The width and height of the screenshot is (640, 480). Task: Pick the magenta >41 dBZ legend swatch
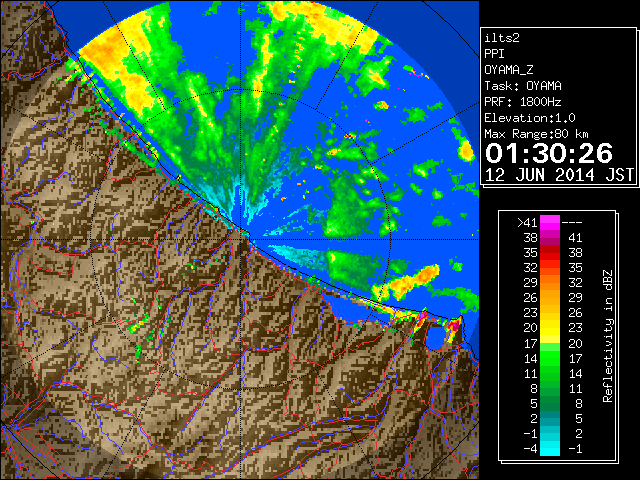[x=550, y=222]
